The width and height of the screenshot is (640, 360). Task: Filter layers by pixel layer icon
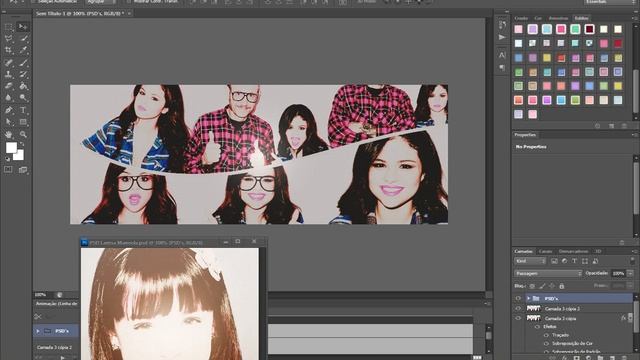(554, 261)
